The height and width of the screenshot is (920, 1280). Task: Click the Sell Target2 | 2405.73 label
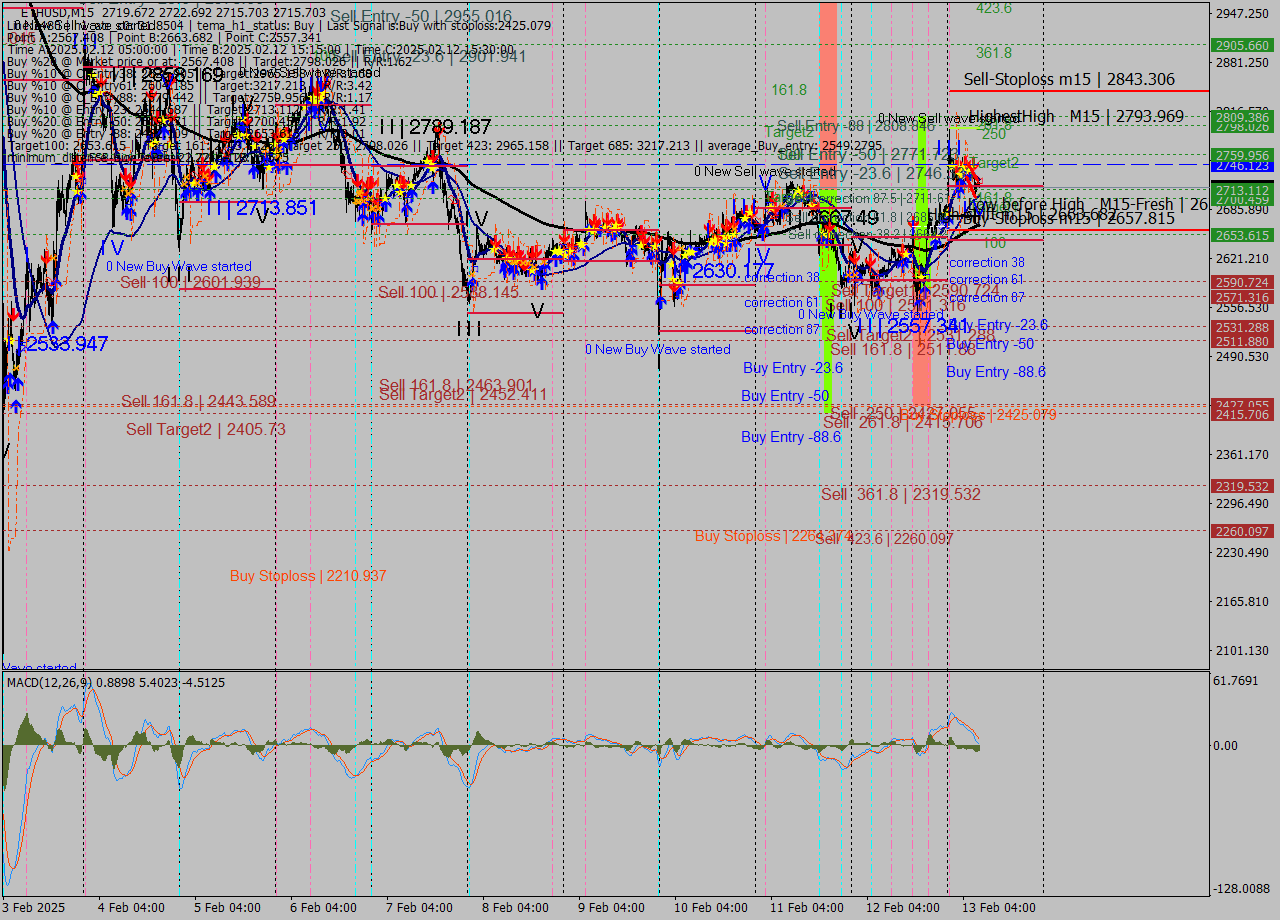coord(204,429)
